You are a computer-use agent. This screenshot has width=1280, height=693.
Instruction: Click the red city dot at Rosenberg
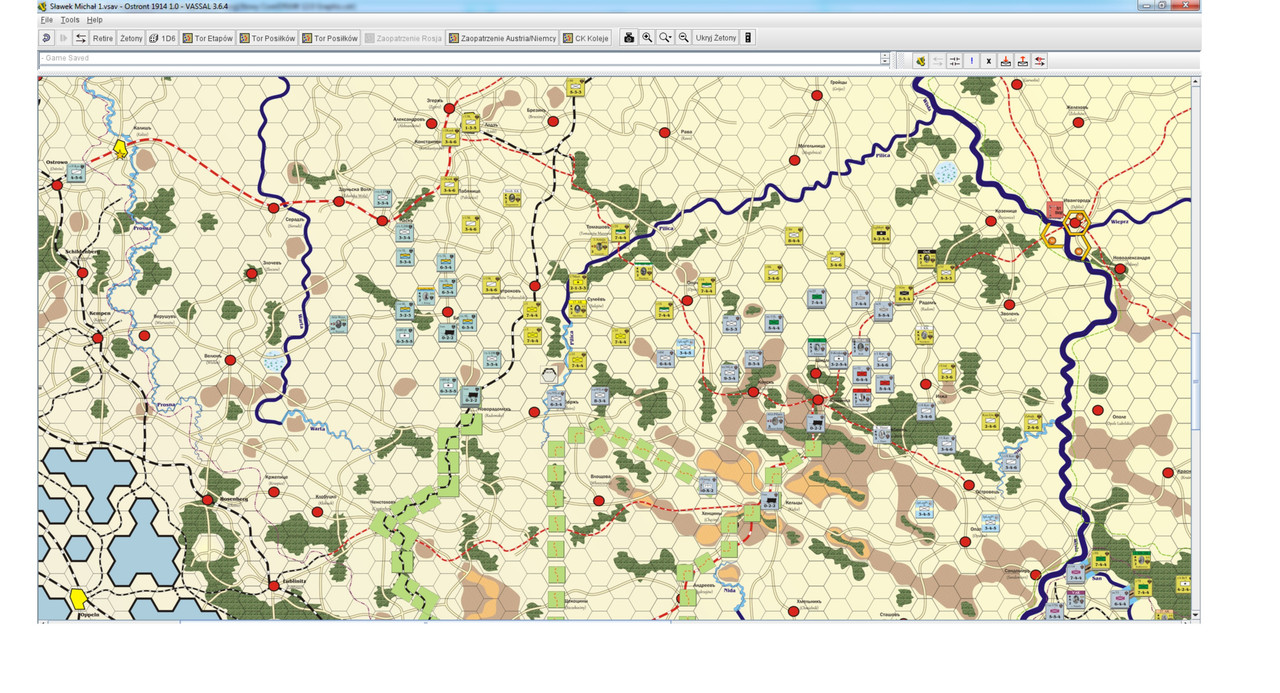pyautogui.click(x=208, y=499)
